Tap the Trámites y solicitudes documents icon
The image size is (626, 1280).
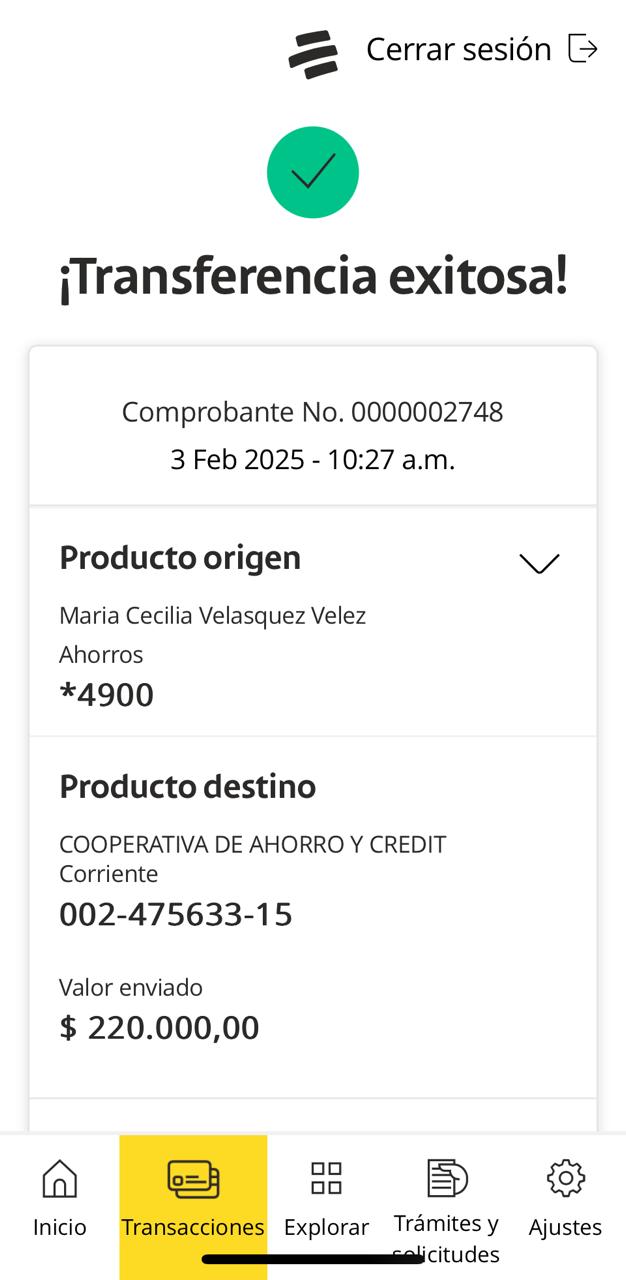tap(446, 1177)
